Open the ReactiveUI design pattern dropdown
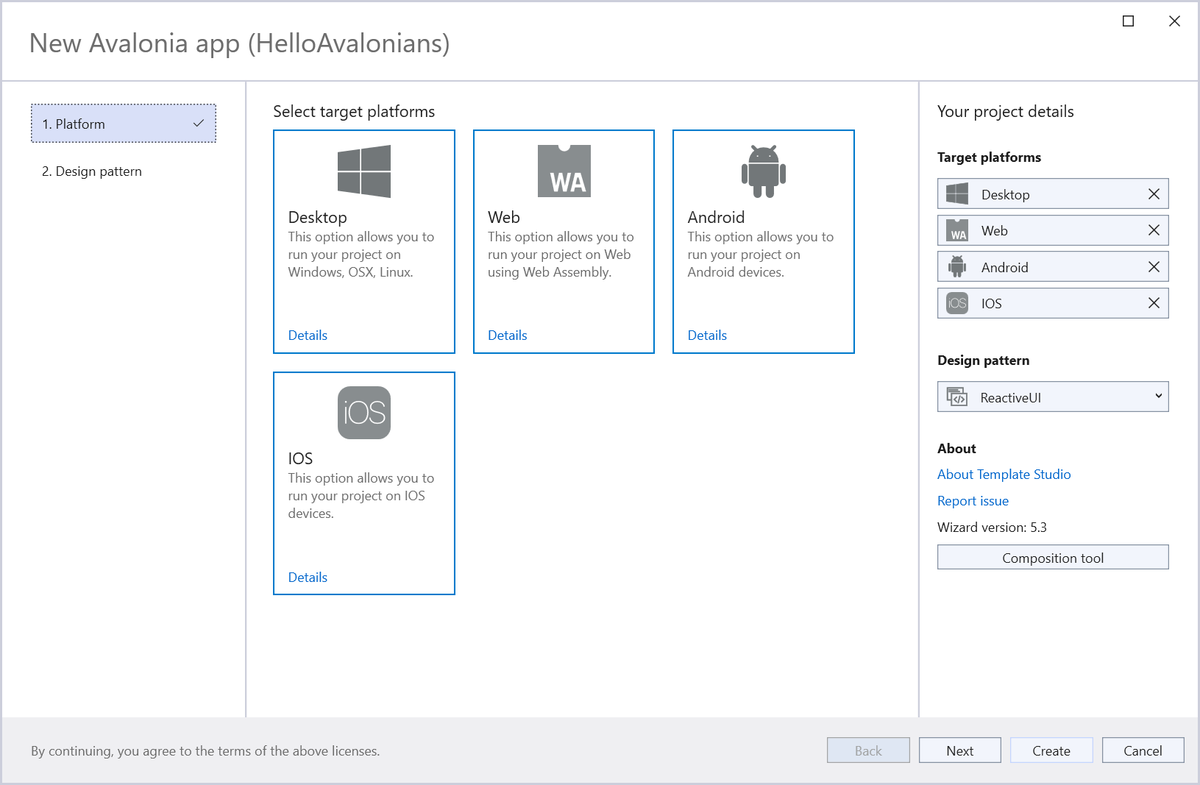The width and height of the screenshot is (1200, 785). click(x=1053, y=397)
